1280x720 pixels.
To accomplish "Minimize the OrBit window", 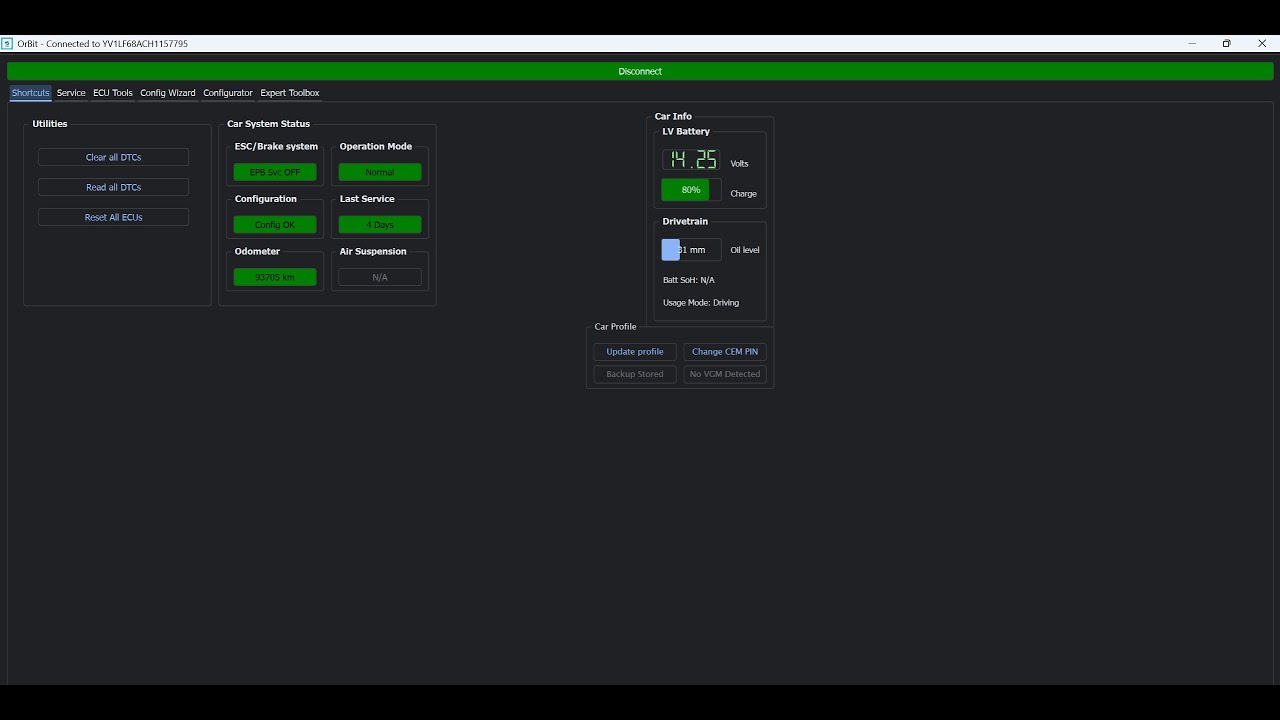I will pyautogui.click(x=1192, y=44).
